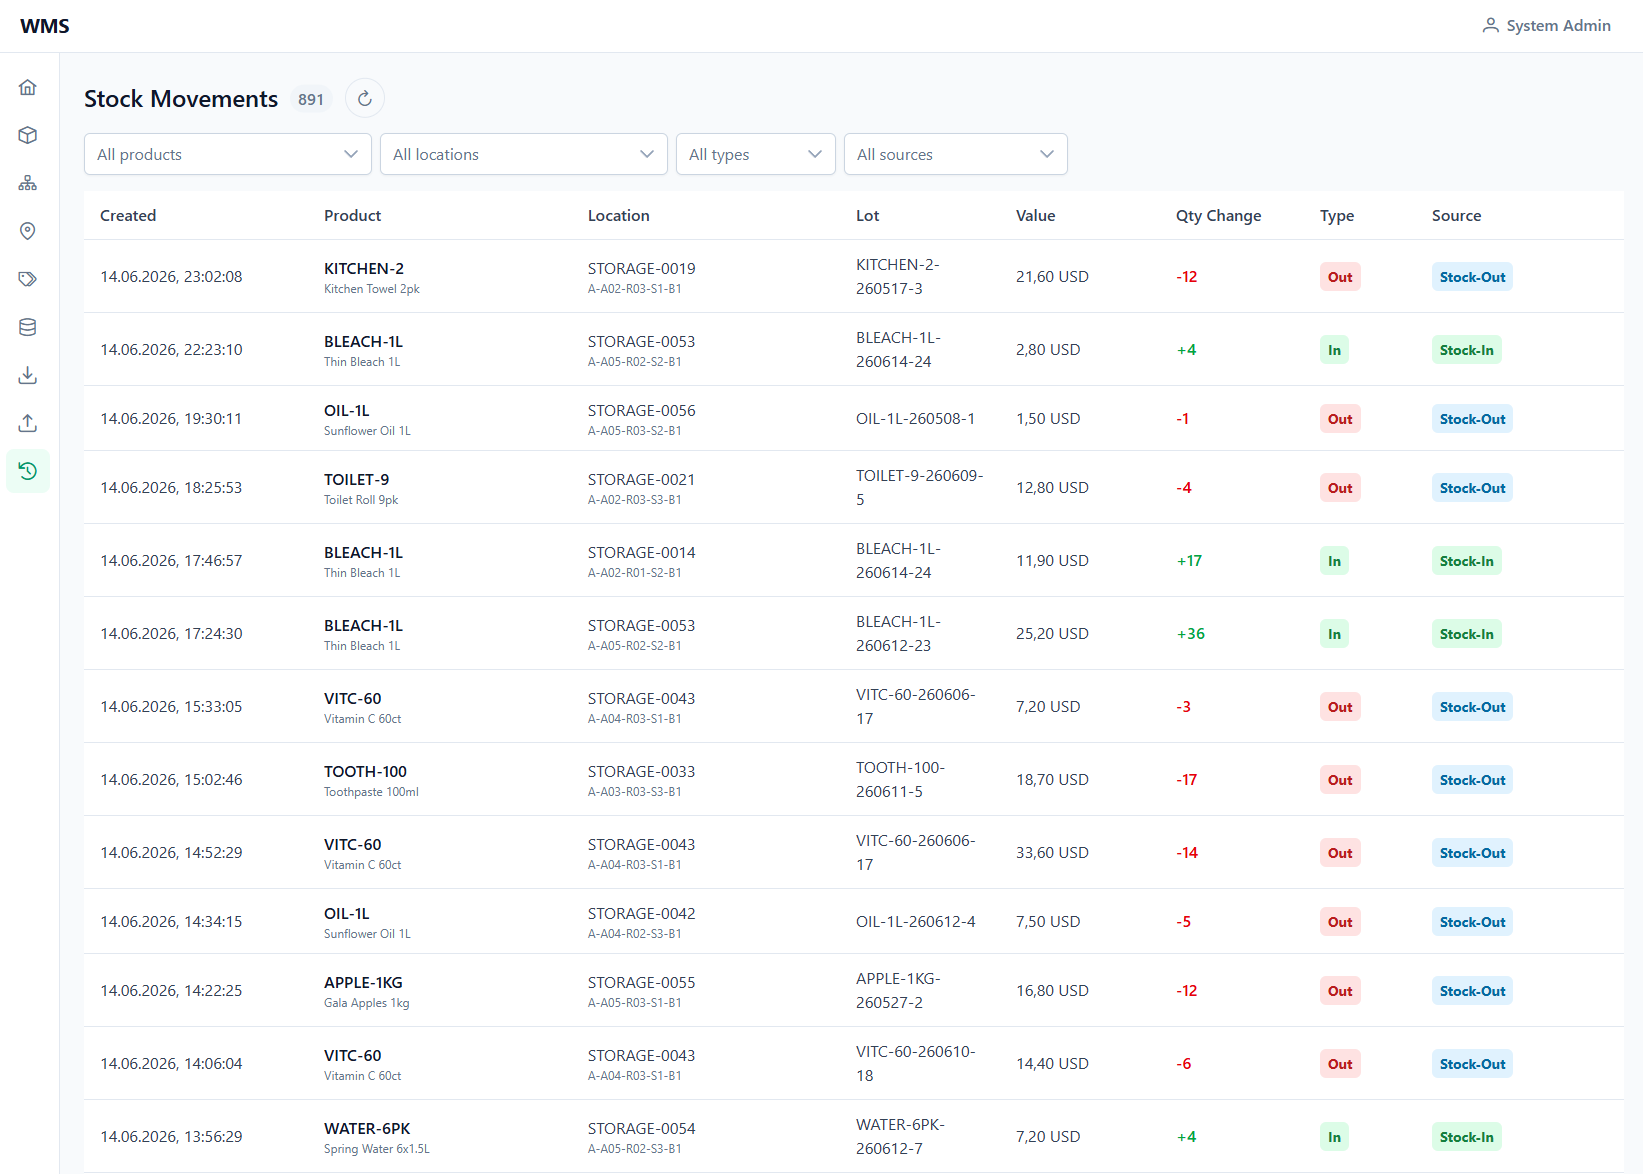Refresh the Stock Movements list
Screen dimensions: 1643x1174
(x=365, y=98)
